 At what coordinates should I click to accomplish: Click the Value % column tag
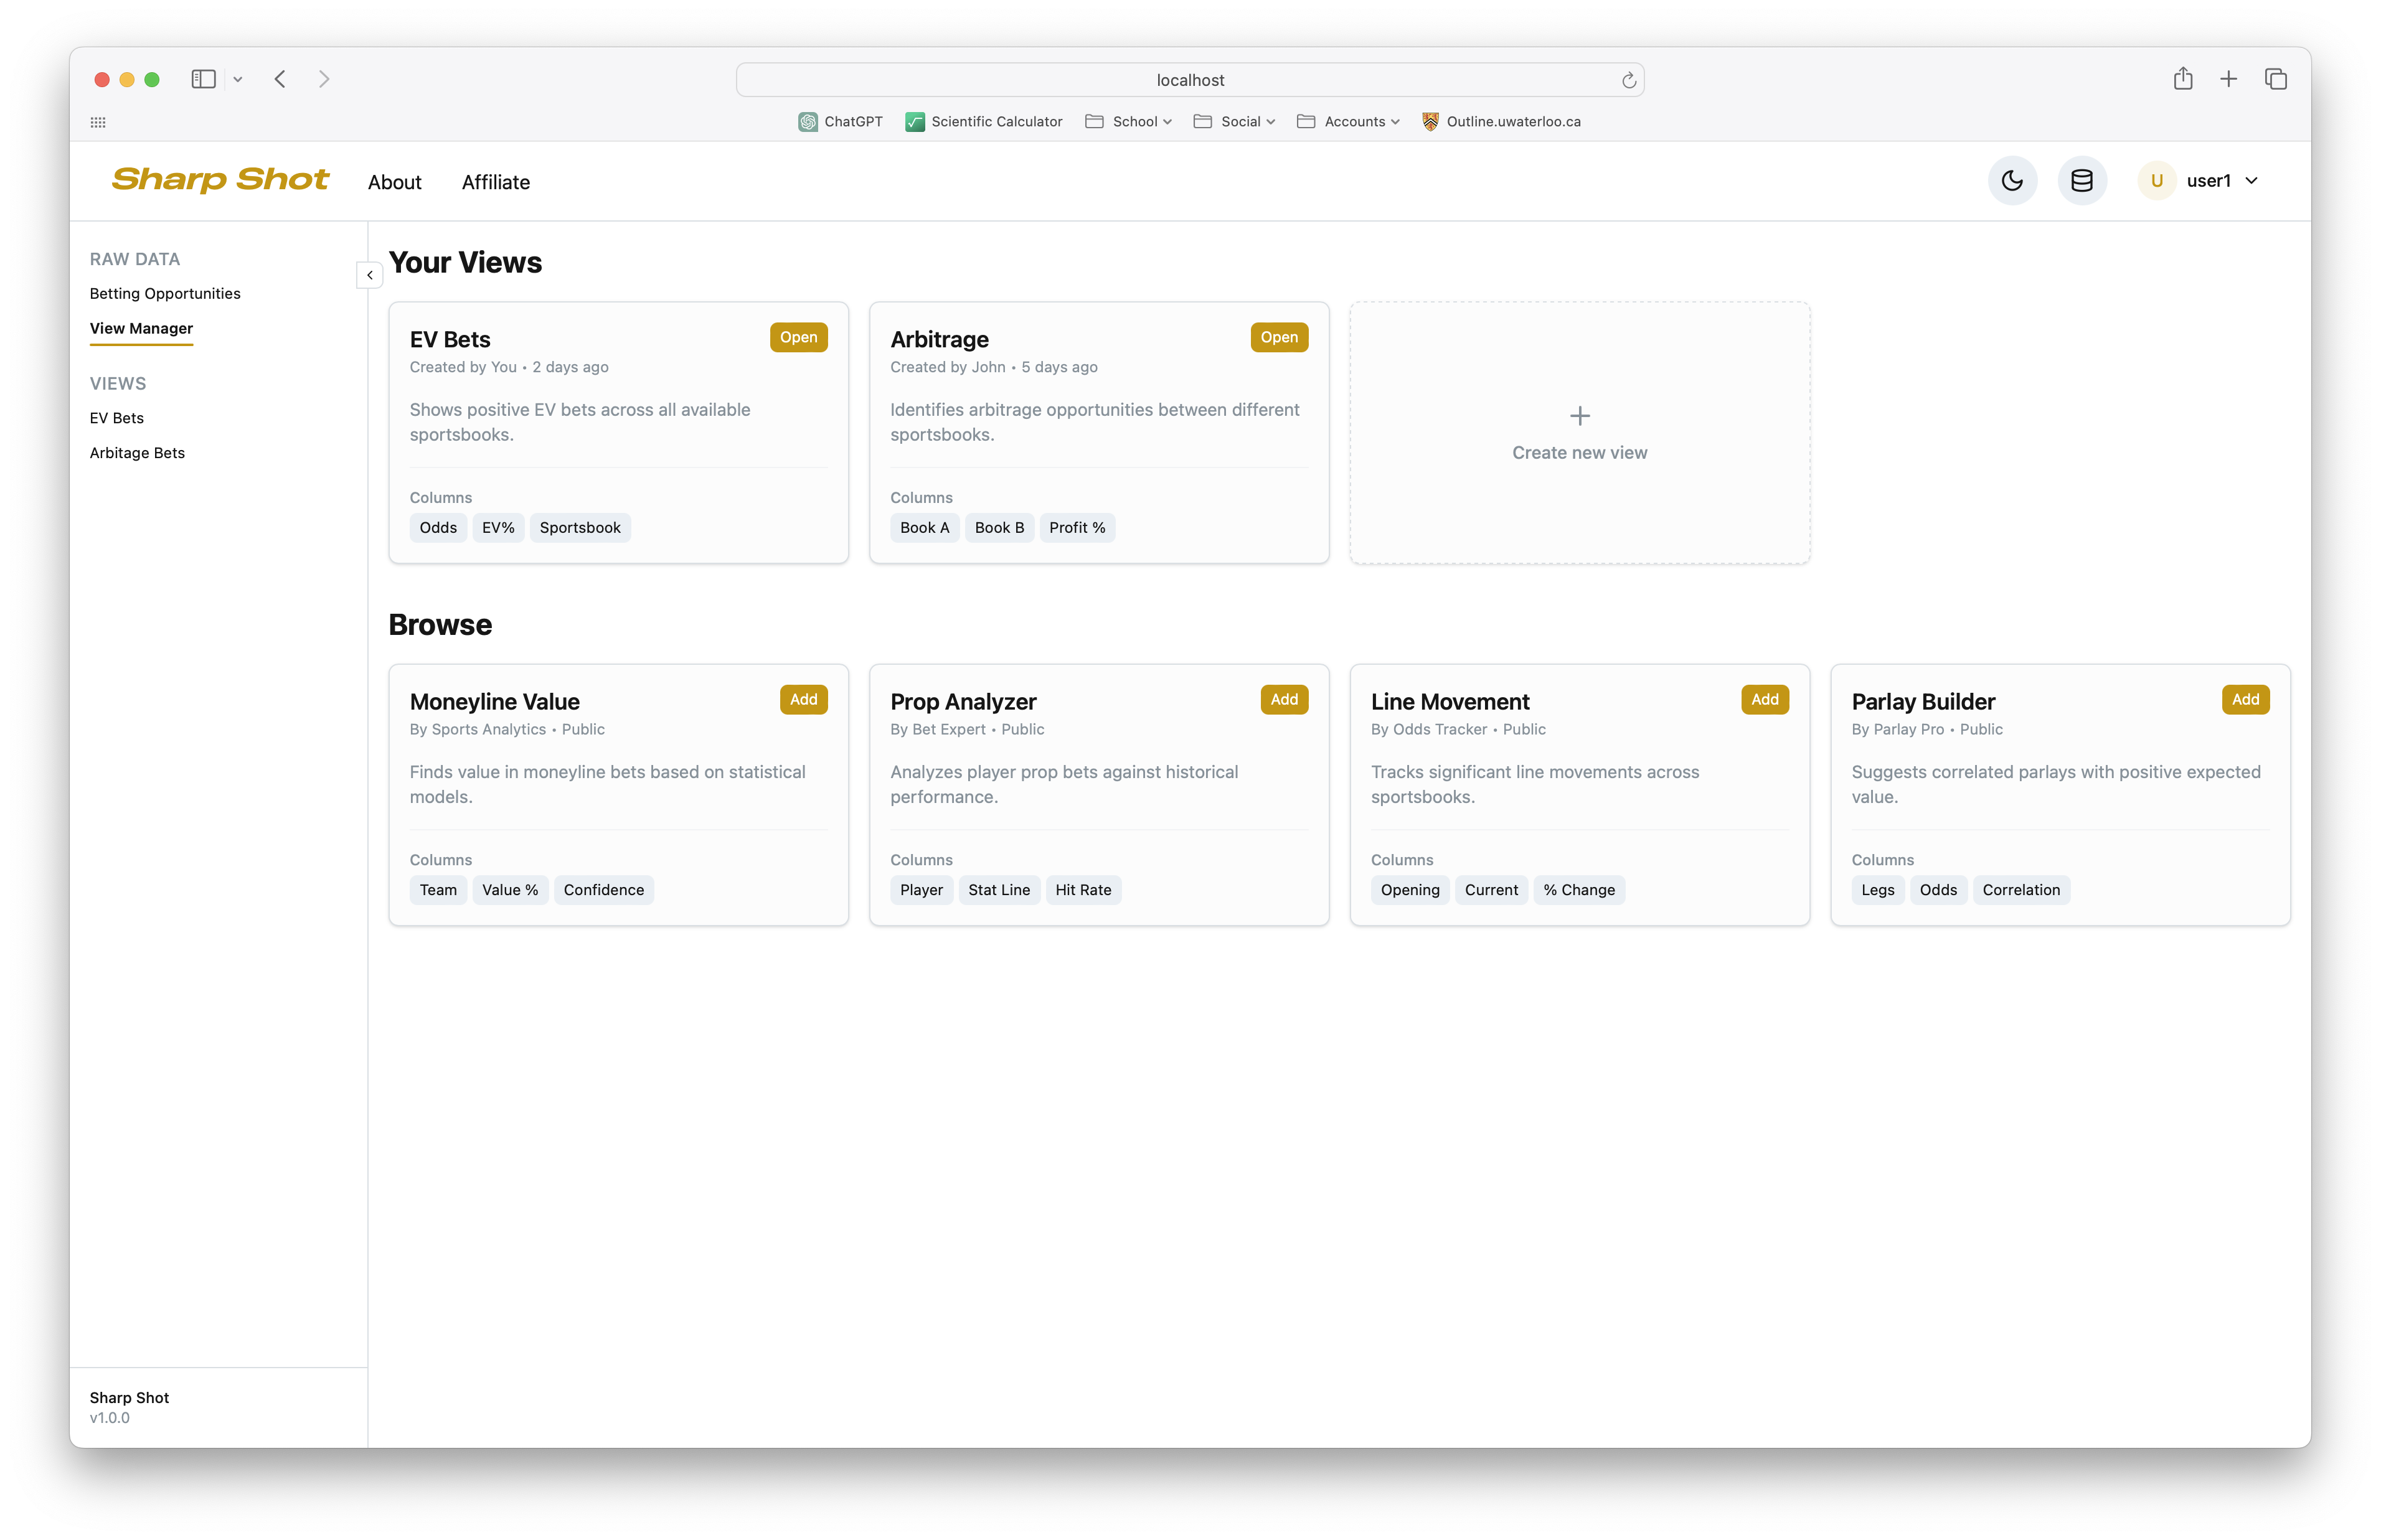510,890
